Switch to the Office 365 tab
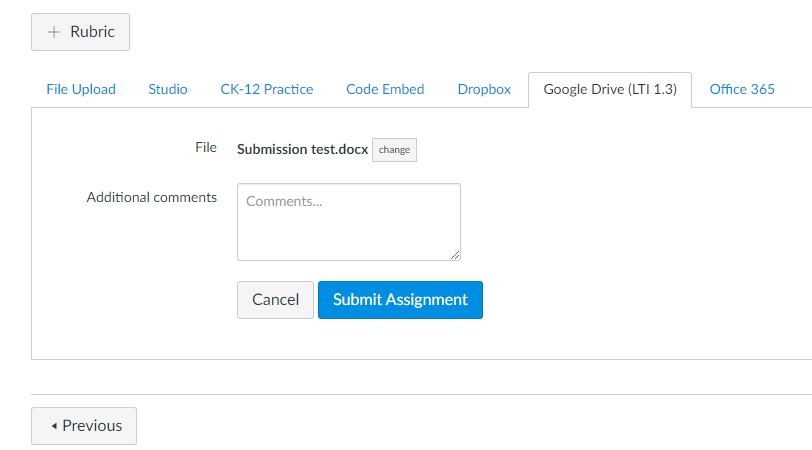 pos(742,89)
